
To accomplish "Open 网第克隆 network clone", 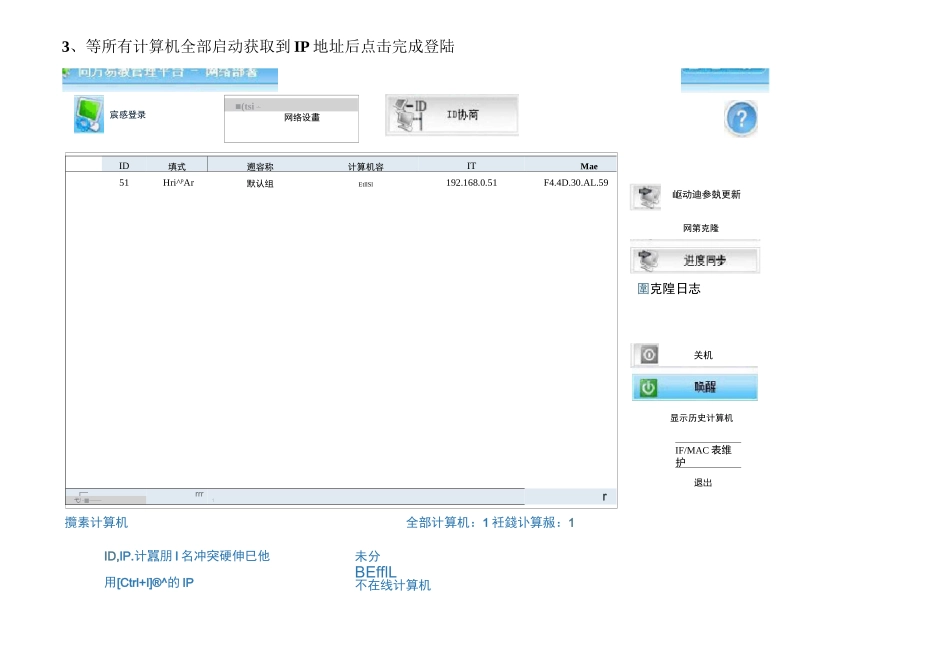I will 700,228.
